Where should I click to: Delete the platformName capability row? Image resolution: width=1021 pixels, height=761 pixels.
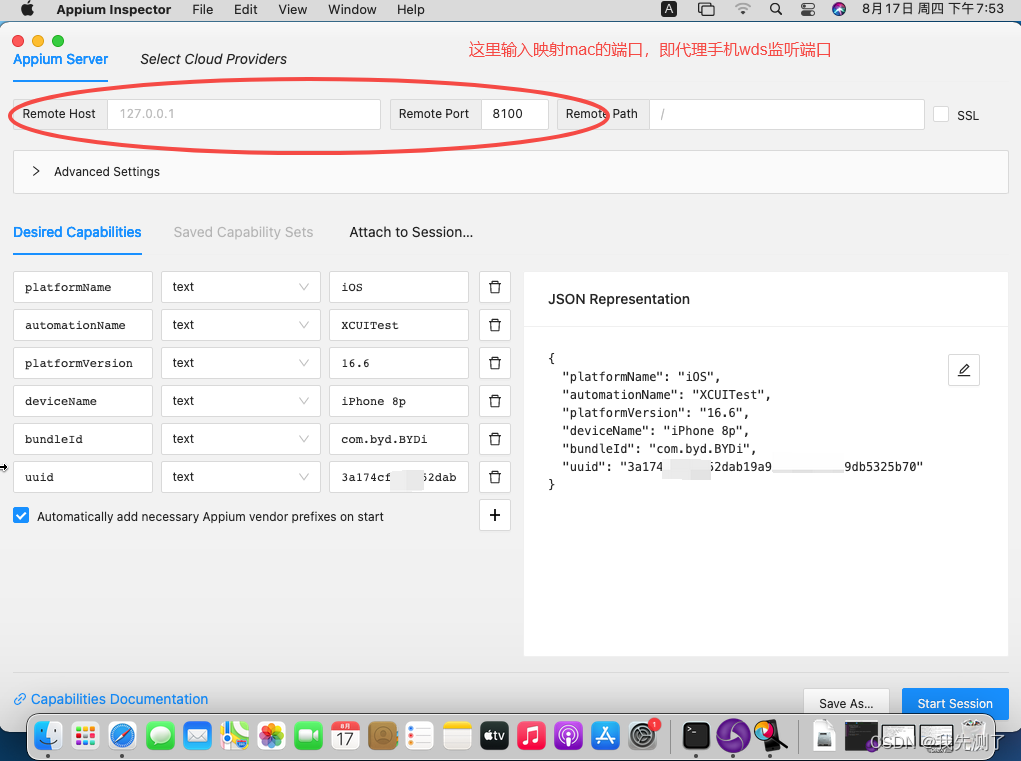click(x=494, y=287)
